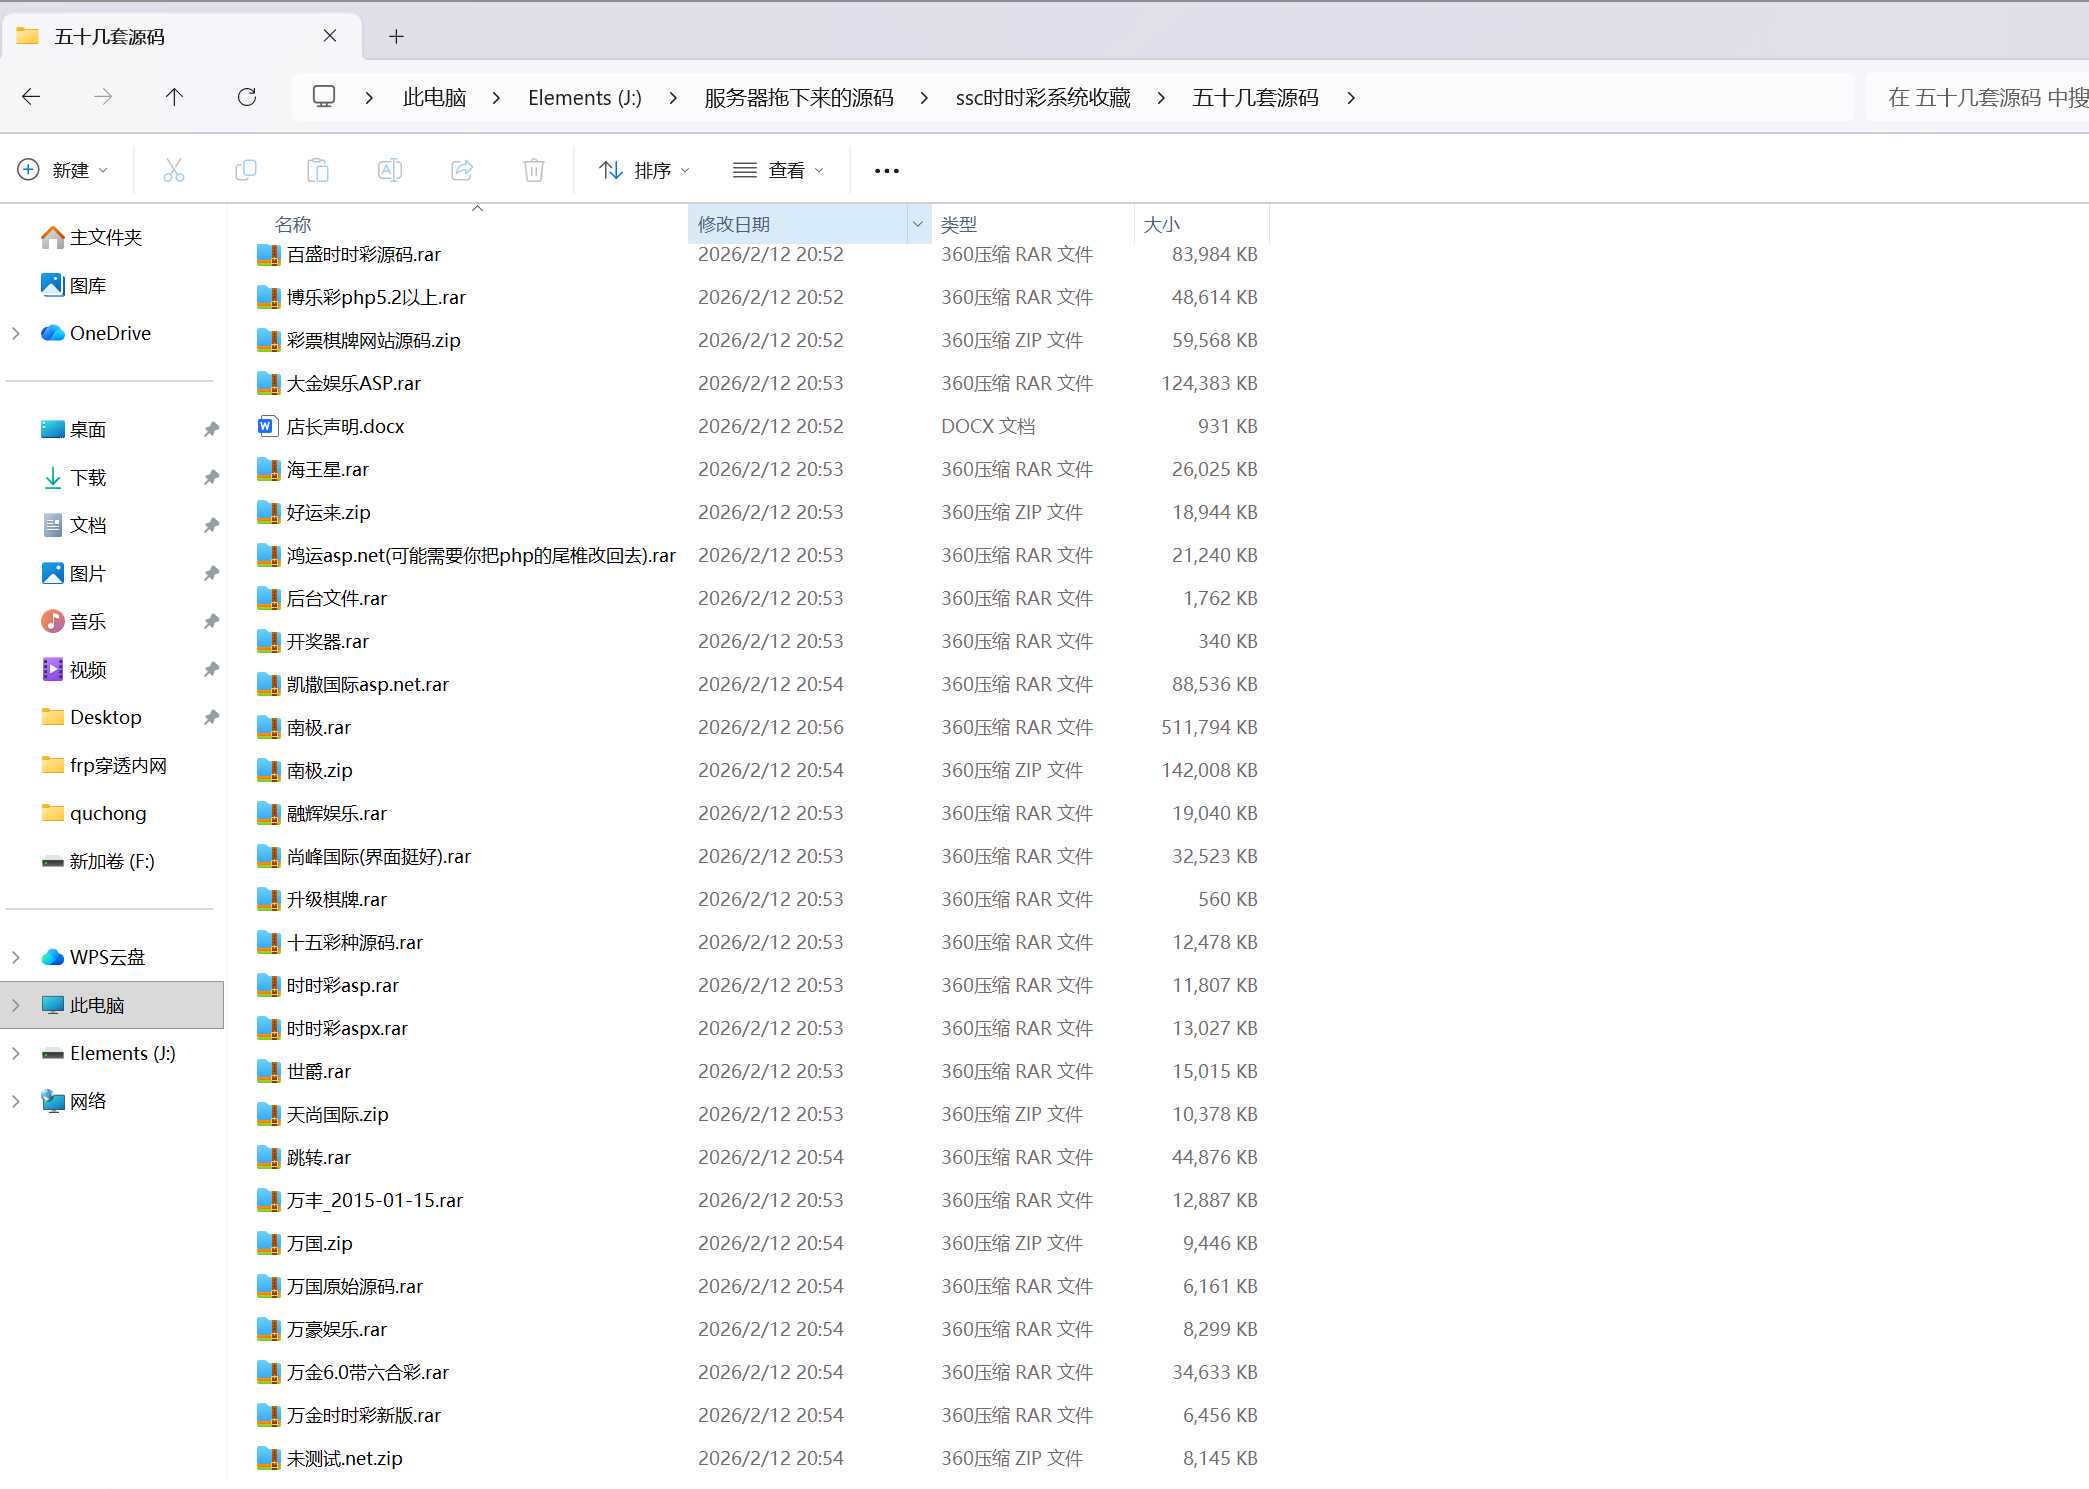2089x1489 pixels.
Task: Unpin 文档 via its pin icon
Action: pyautogui.click(x=211, y=525)
